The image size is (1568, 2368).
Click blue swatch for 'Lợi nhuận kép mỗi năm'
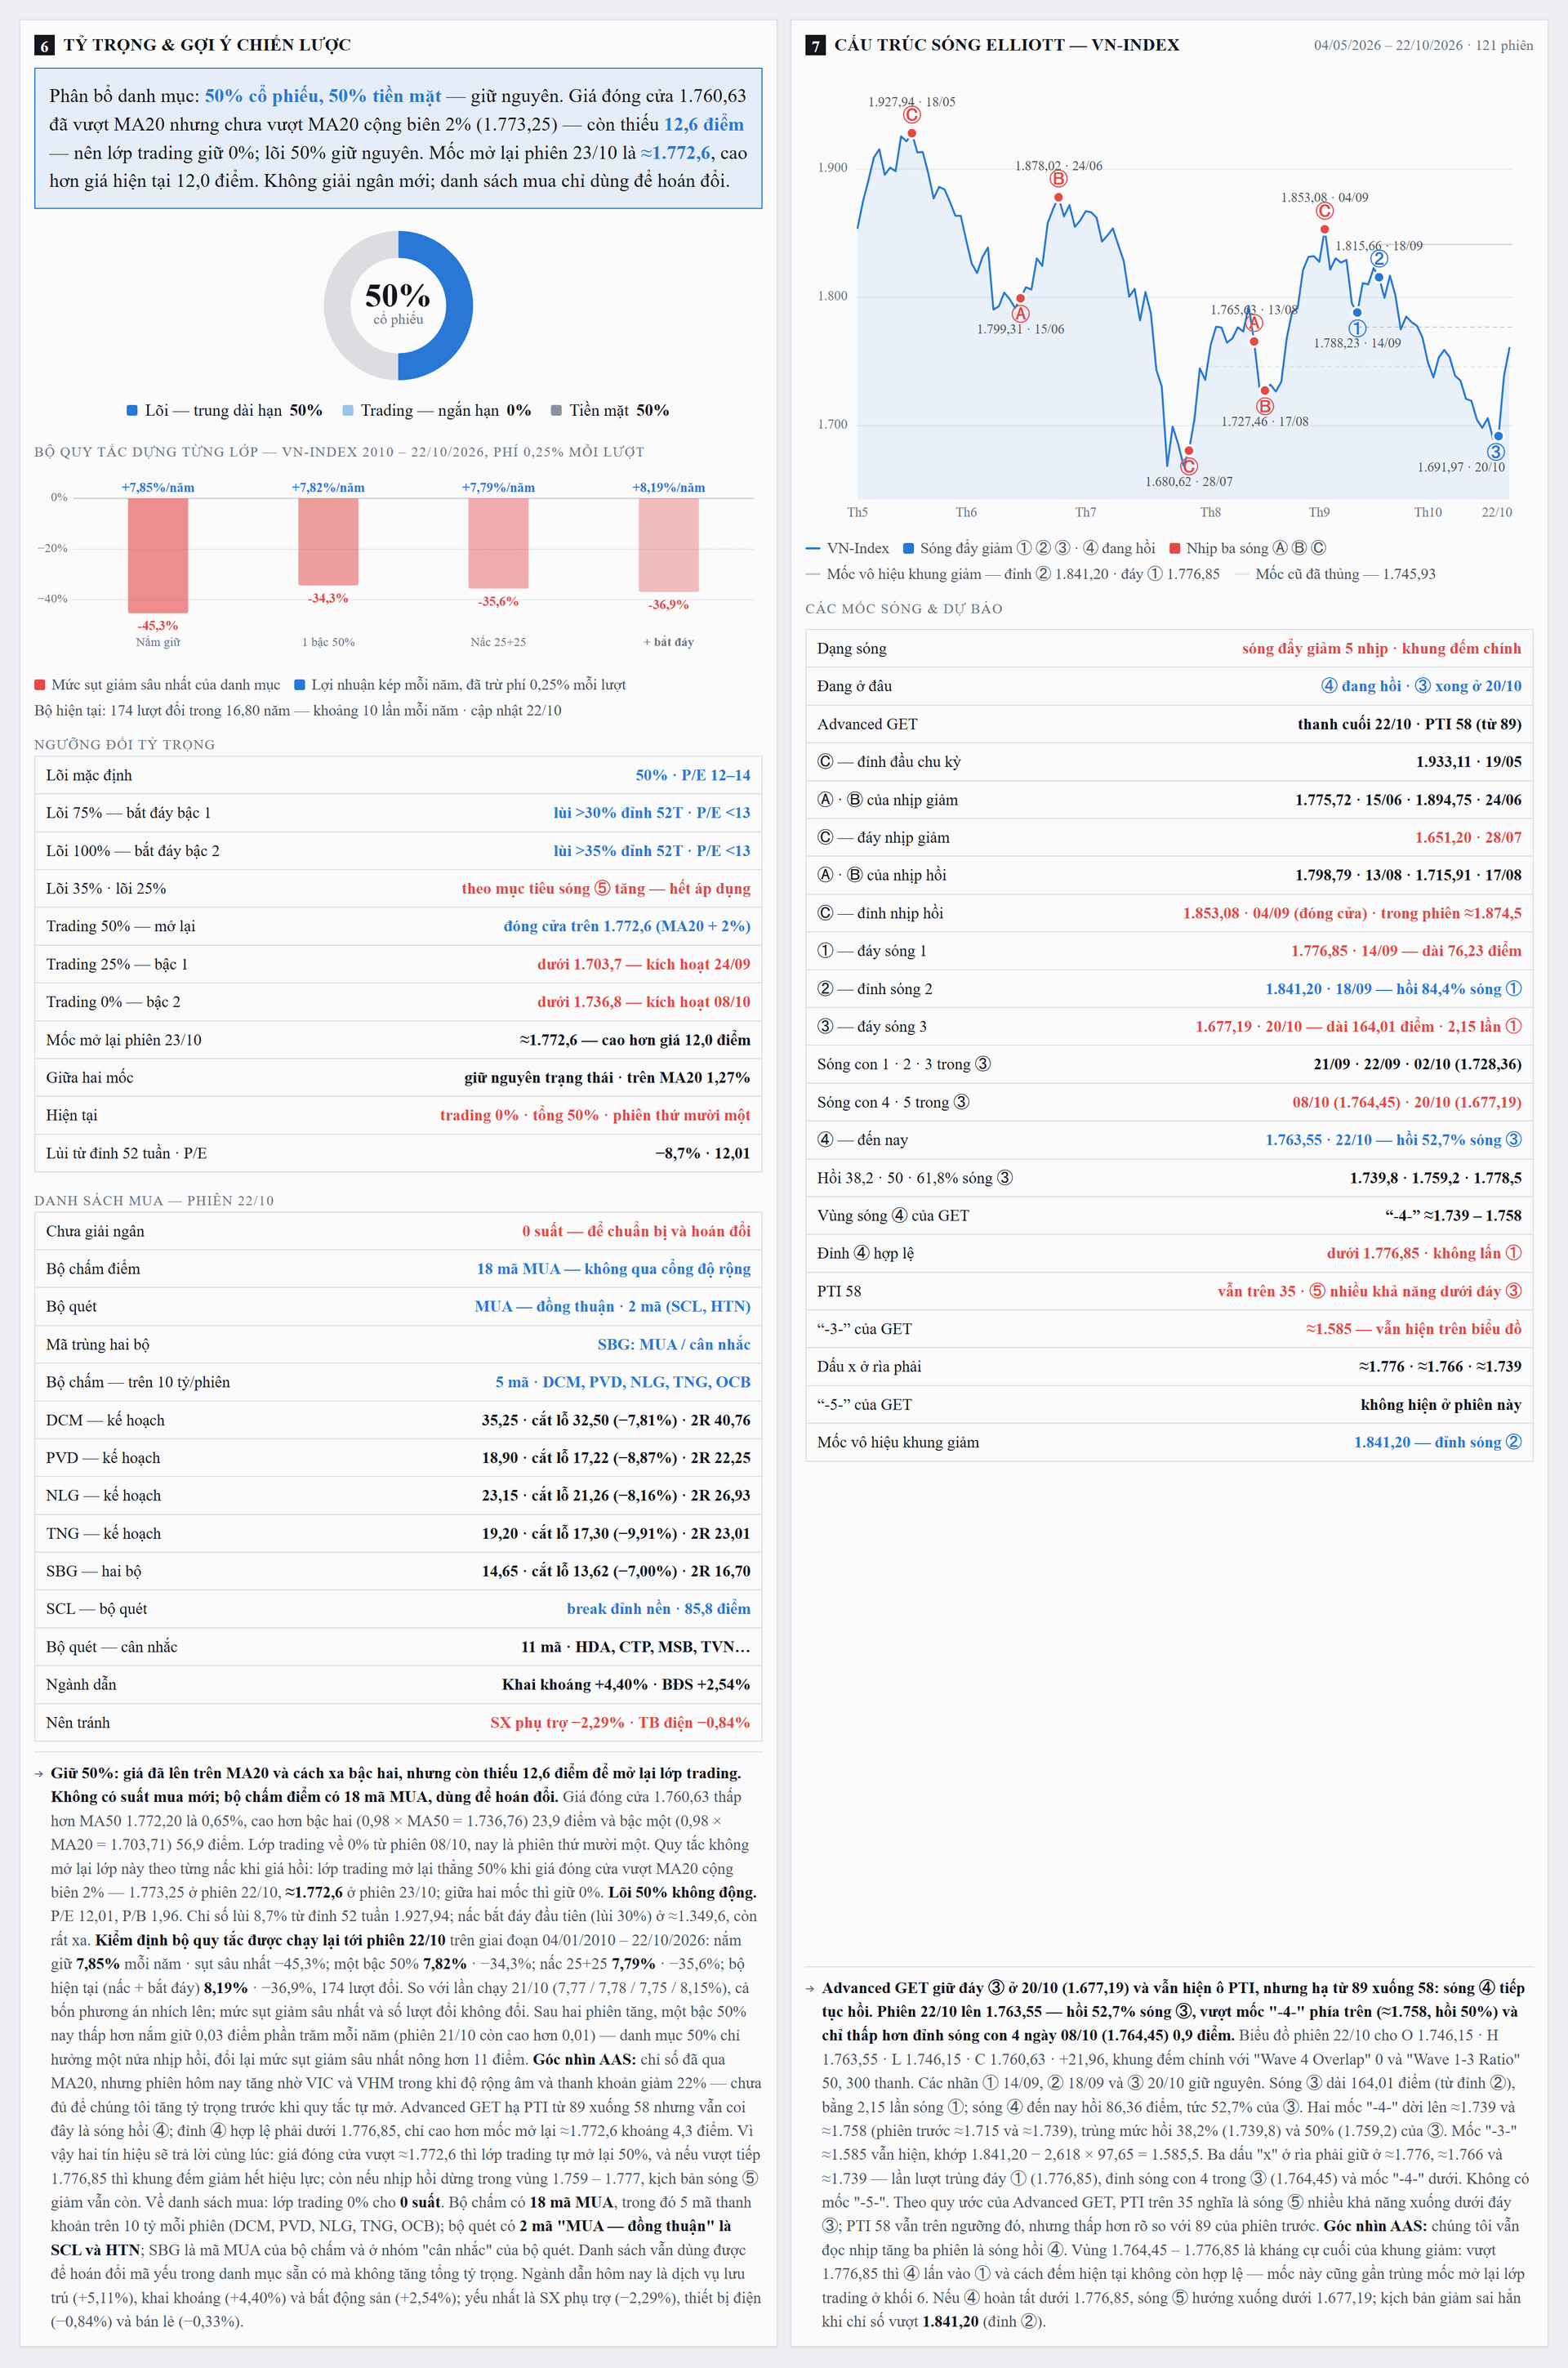click(299, 685)
